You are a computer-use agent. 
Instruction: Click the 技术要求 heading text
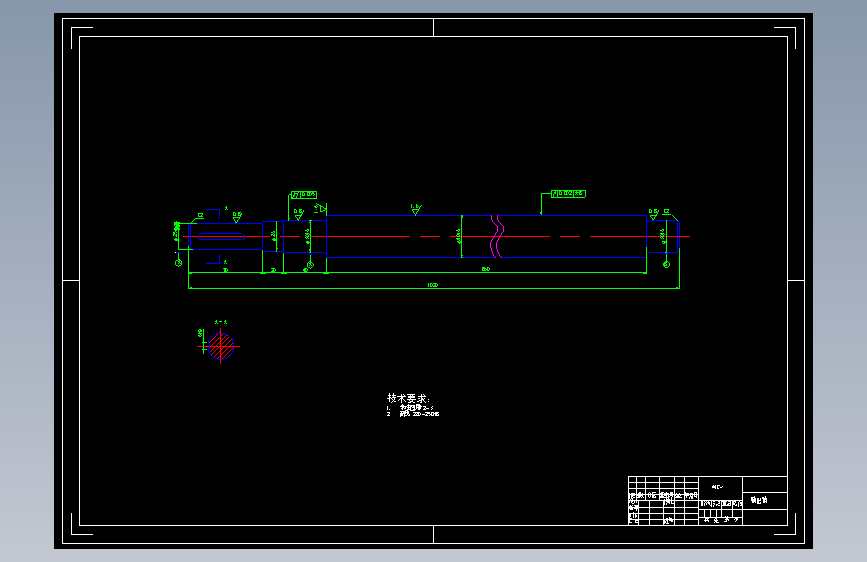coord(408,398)
